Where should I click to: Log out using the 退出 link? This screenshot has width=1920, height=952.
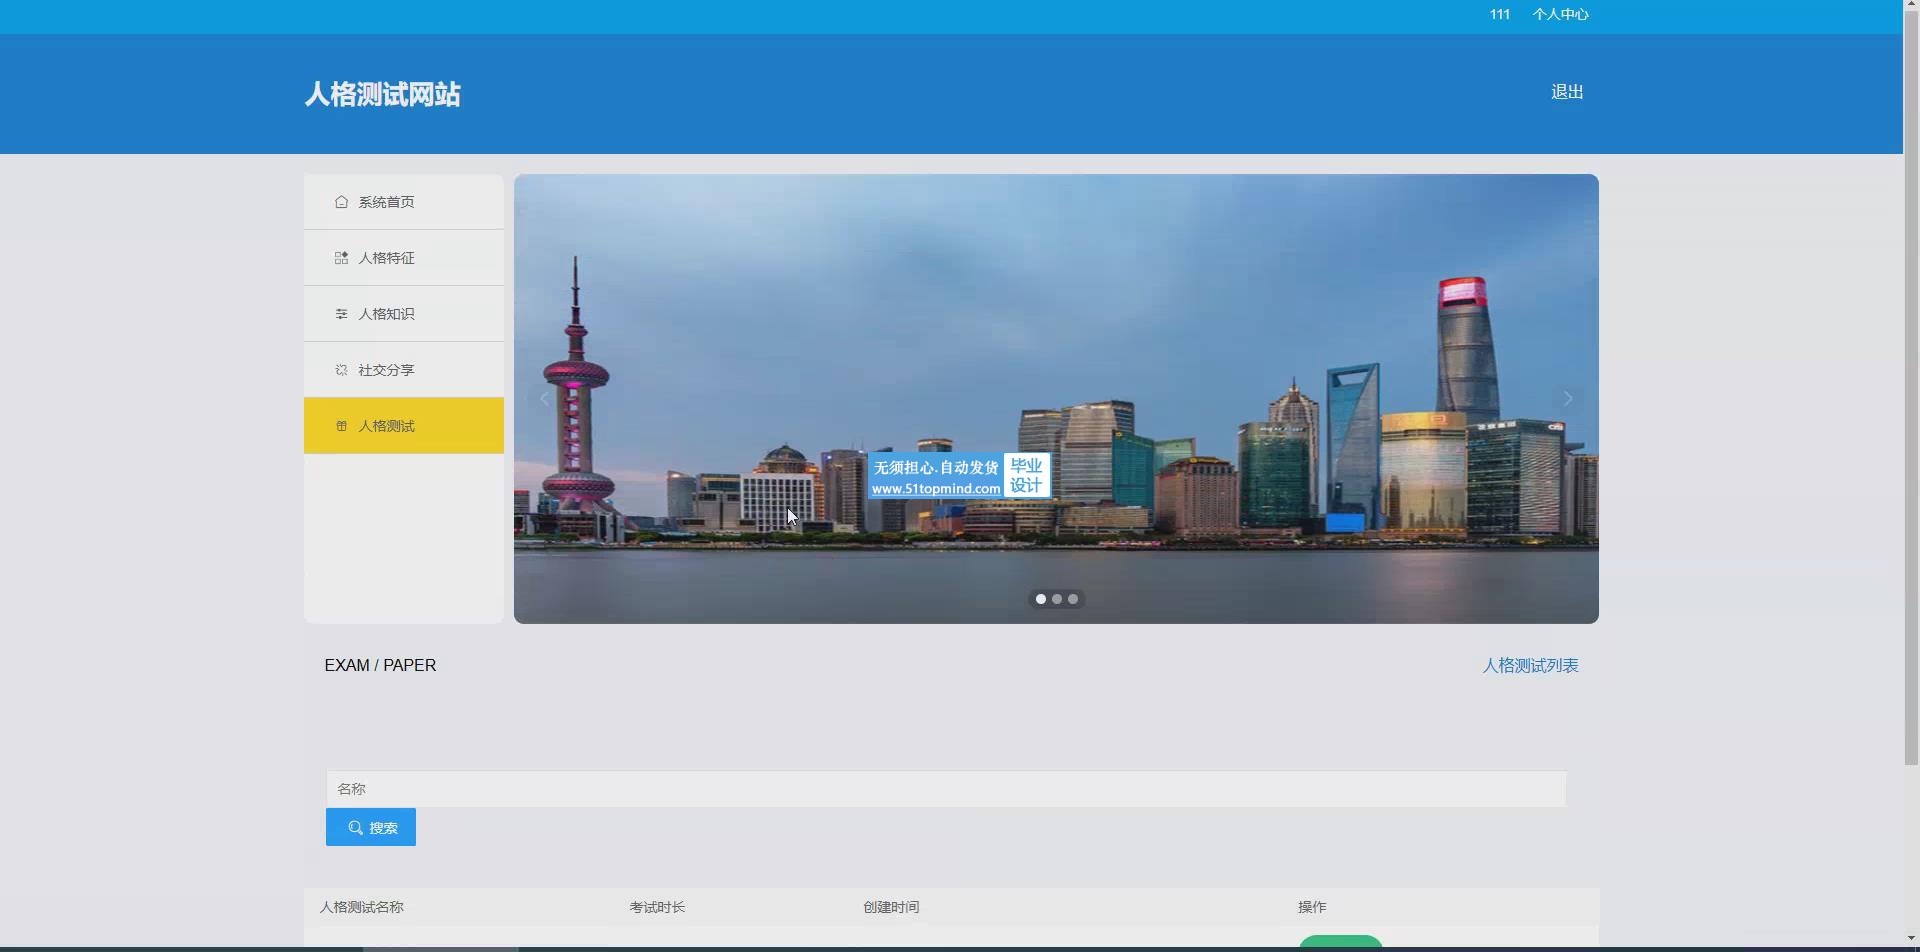click(1566, 92)
